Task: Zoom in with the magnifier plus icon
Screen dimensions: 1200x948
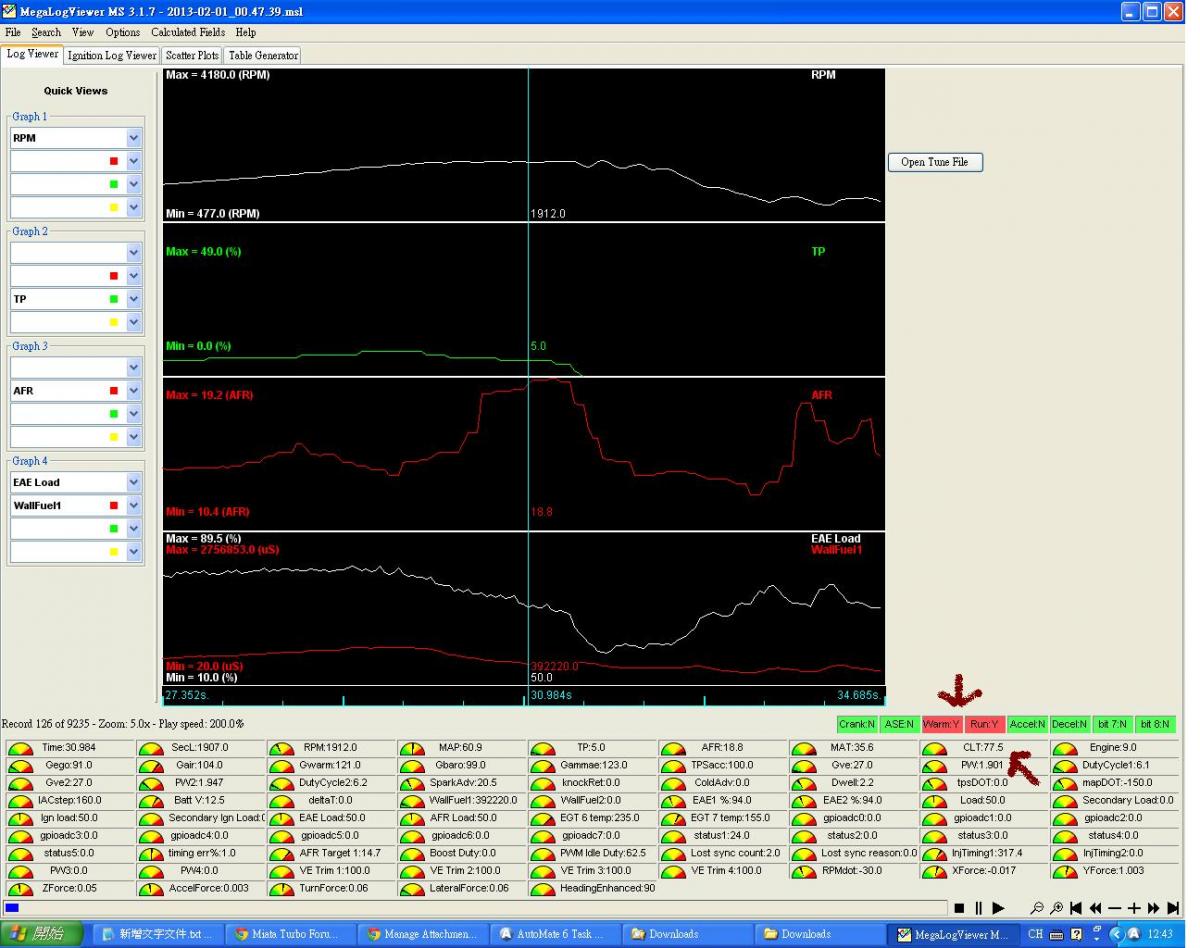Action: tap(1056, 908)
